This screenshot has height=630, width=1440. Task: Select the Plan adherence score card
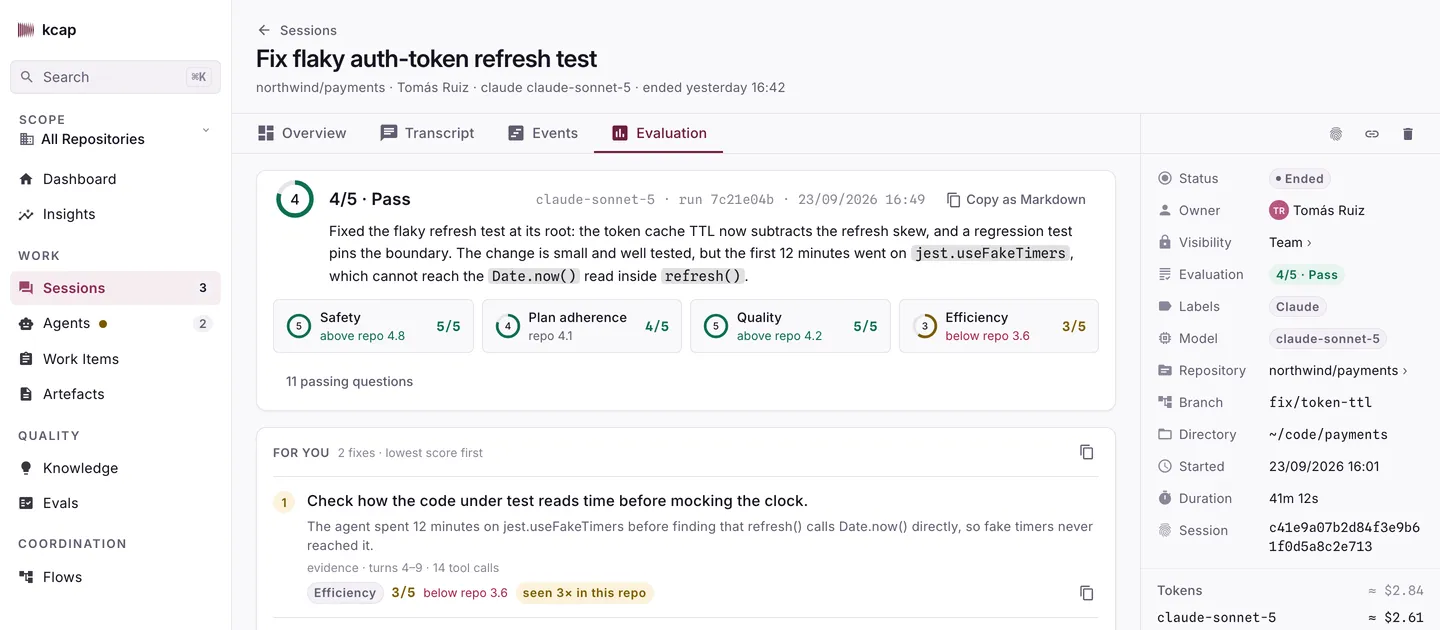pos(581,326)
